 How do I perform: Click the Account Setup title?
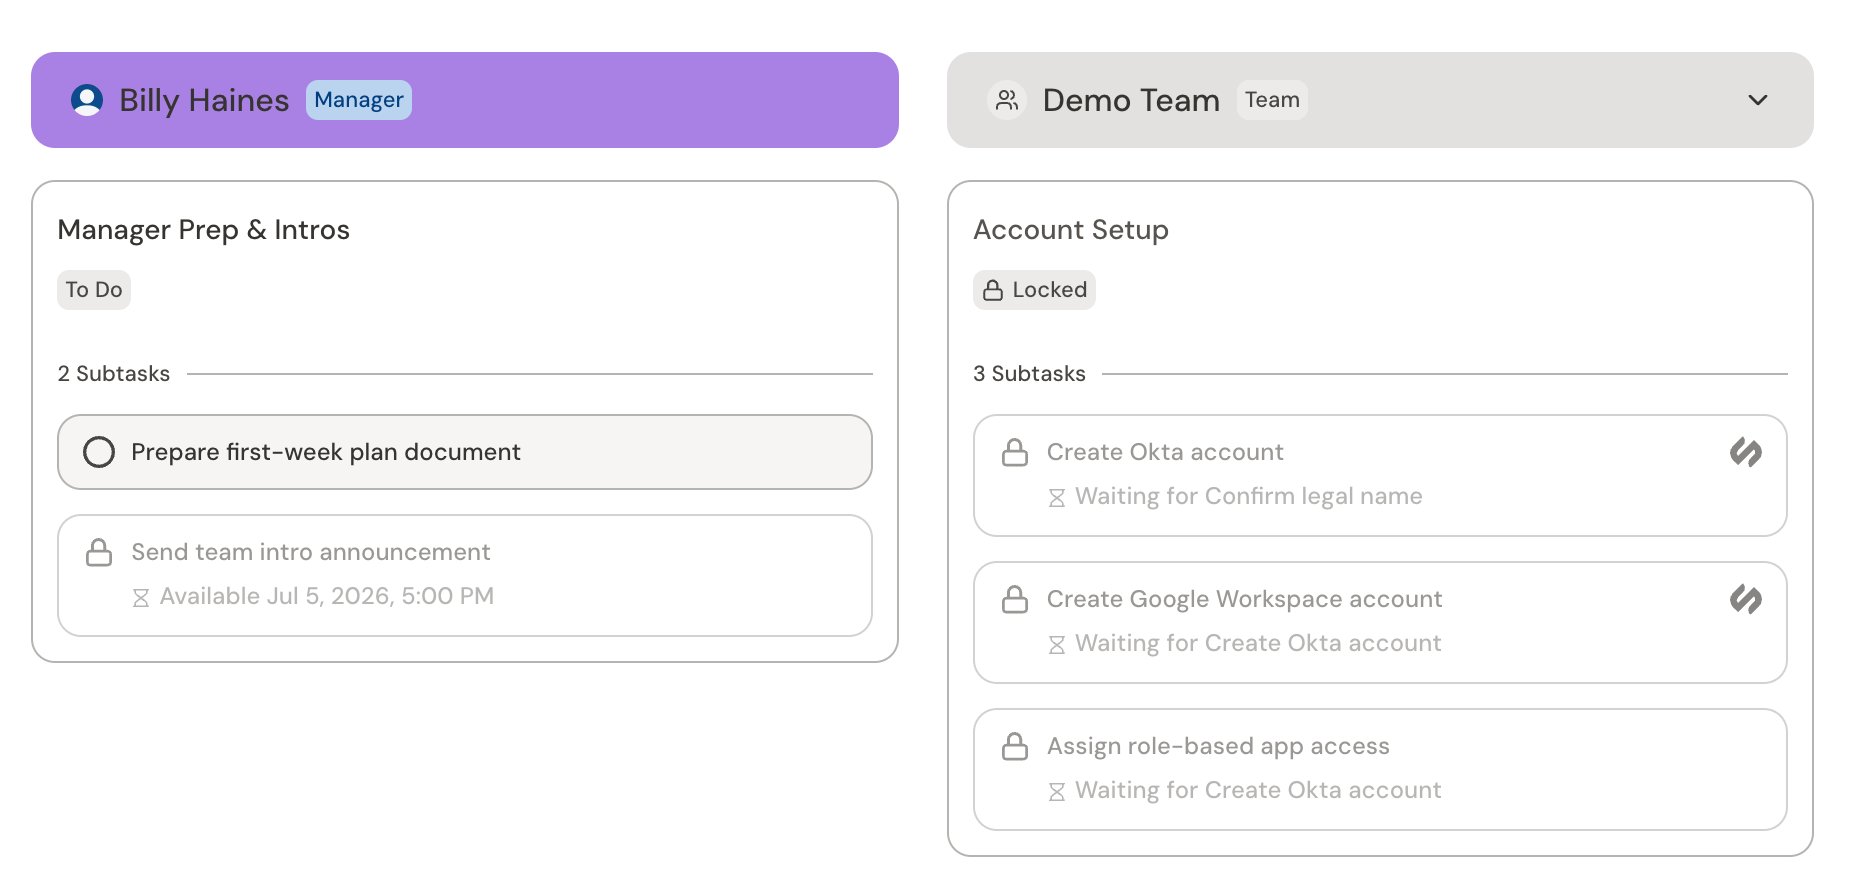(1071, 230)
